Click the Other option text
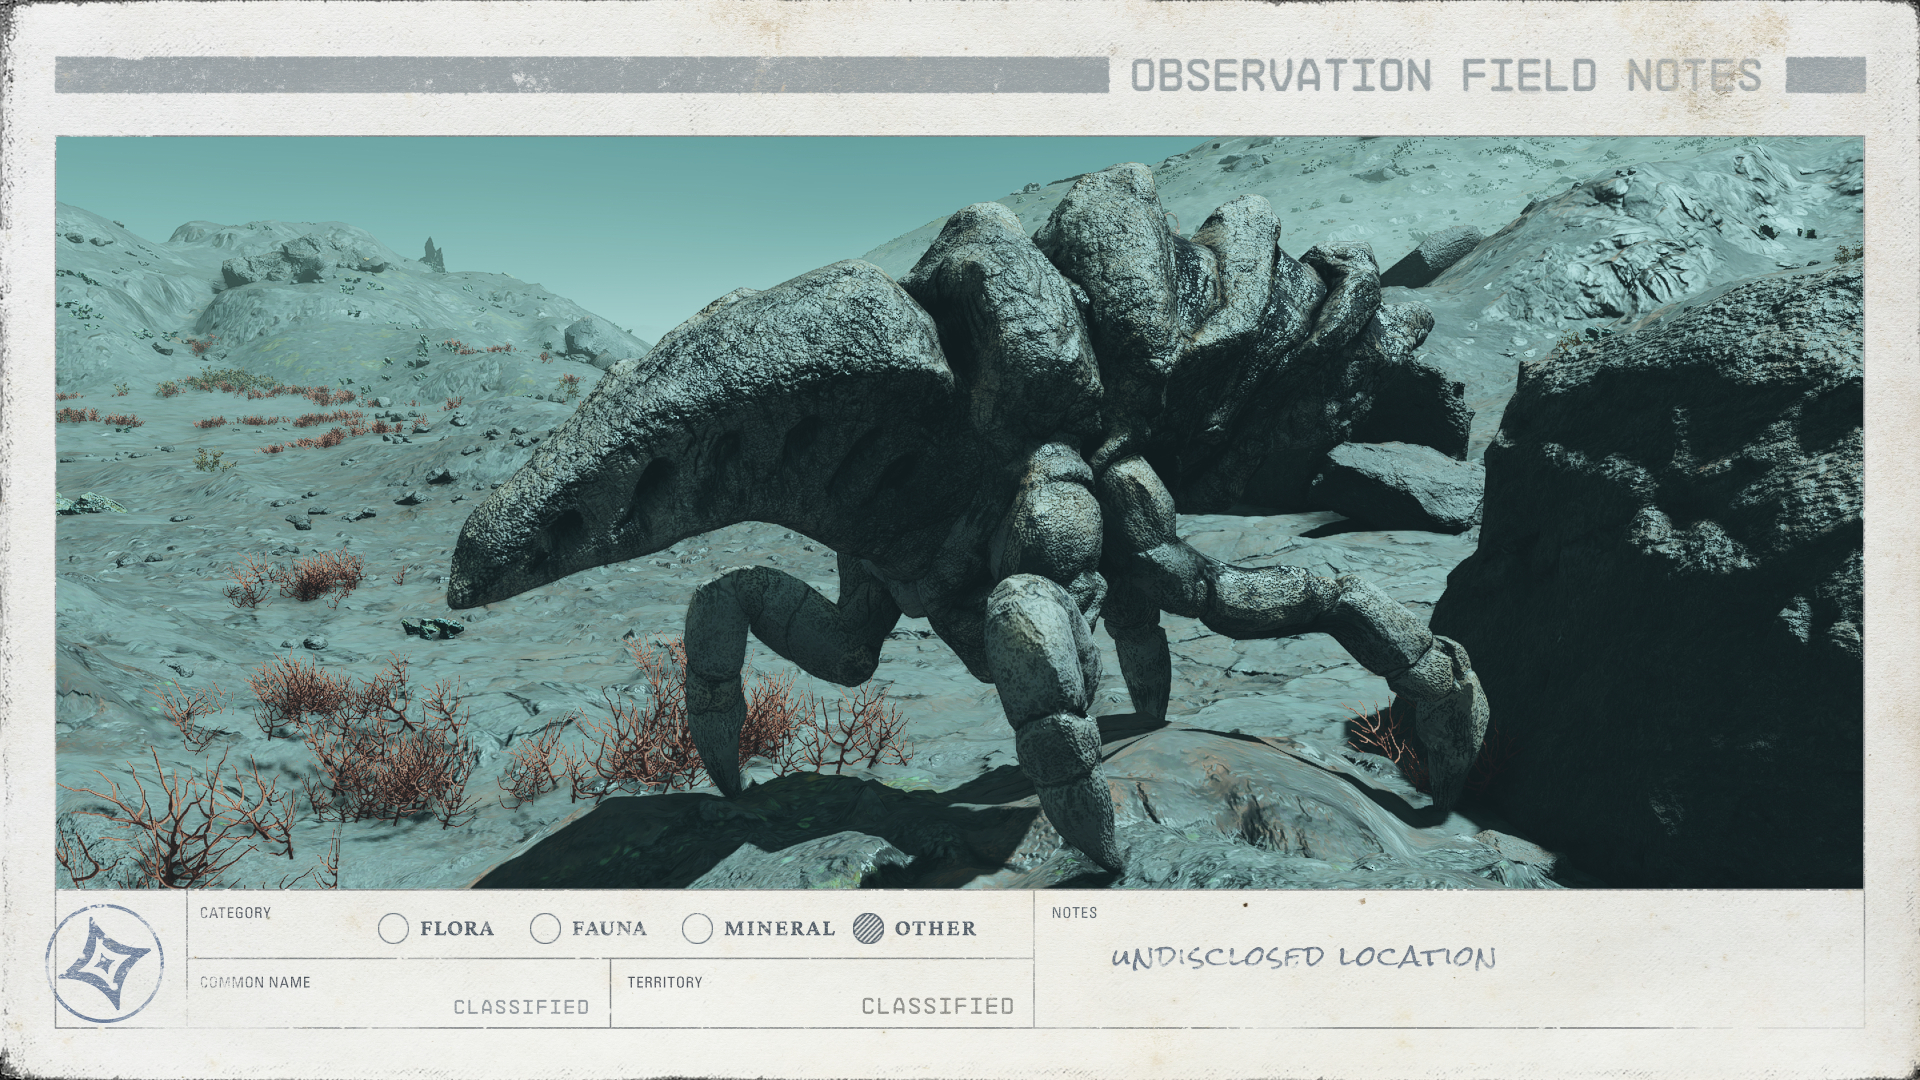Viewport: 1920px width, 1080px height. pyautogui.click(x=935, y=929)
